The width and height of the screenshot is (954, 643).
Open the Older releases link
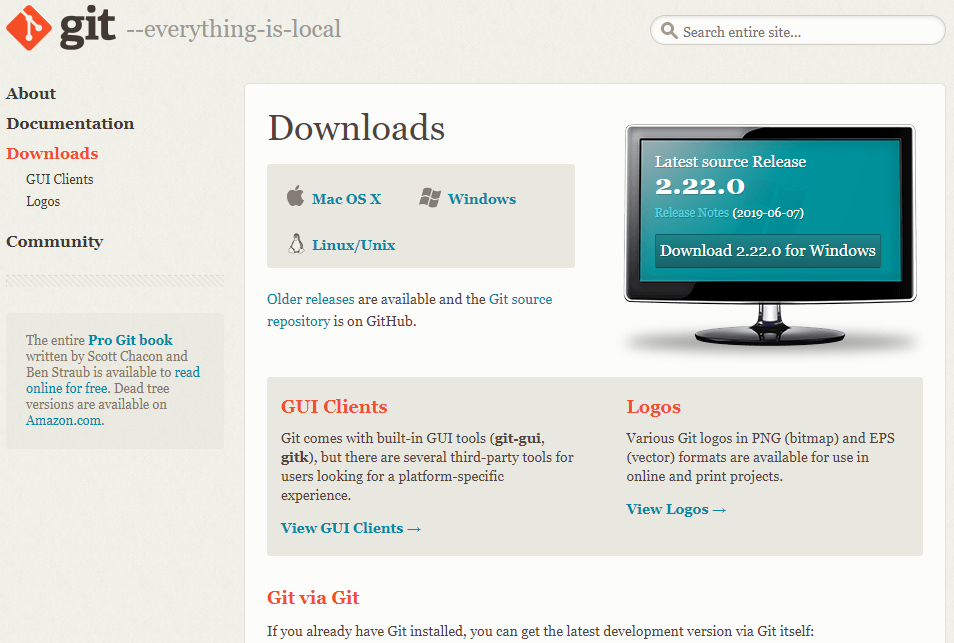click(311, 299)
